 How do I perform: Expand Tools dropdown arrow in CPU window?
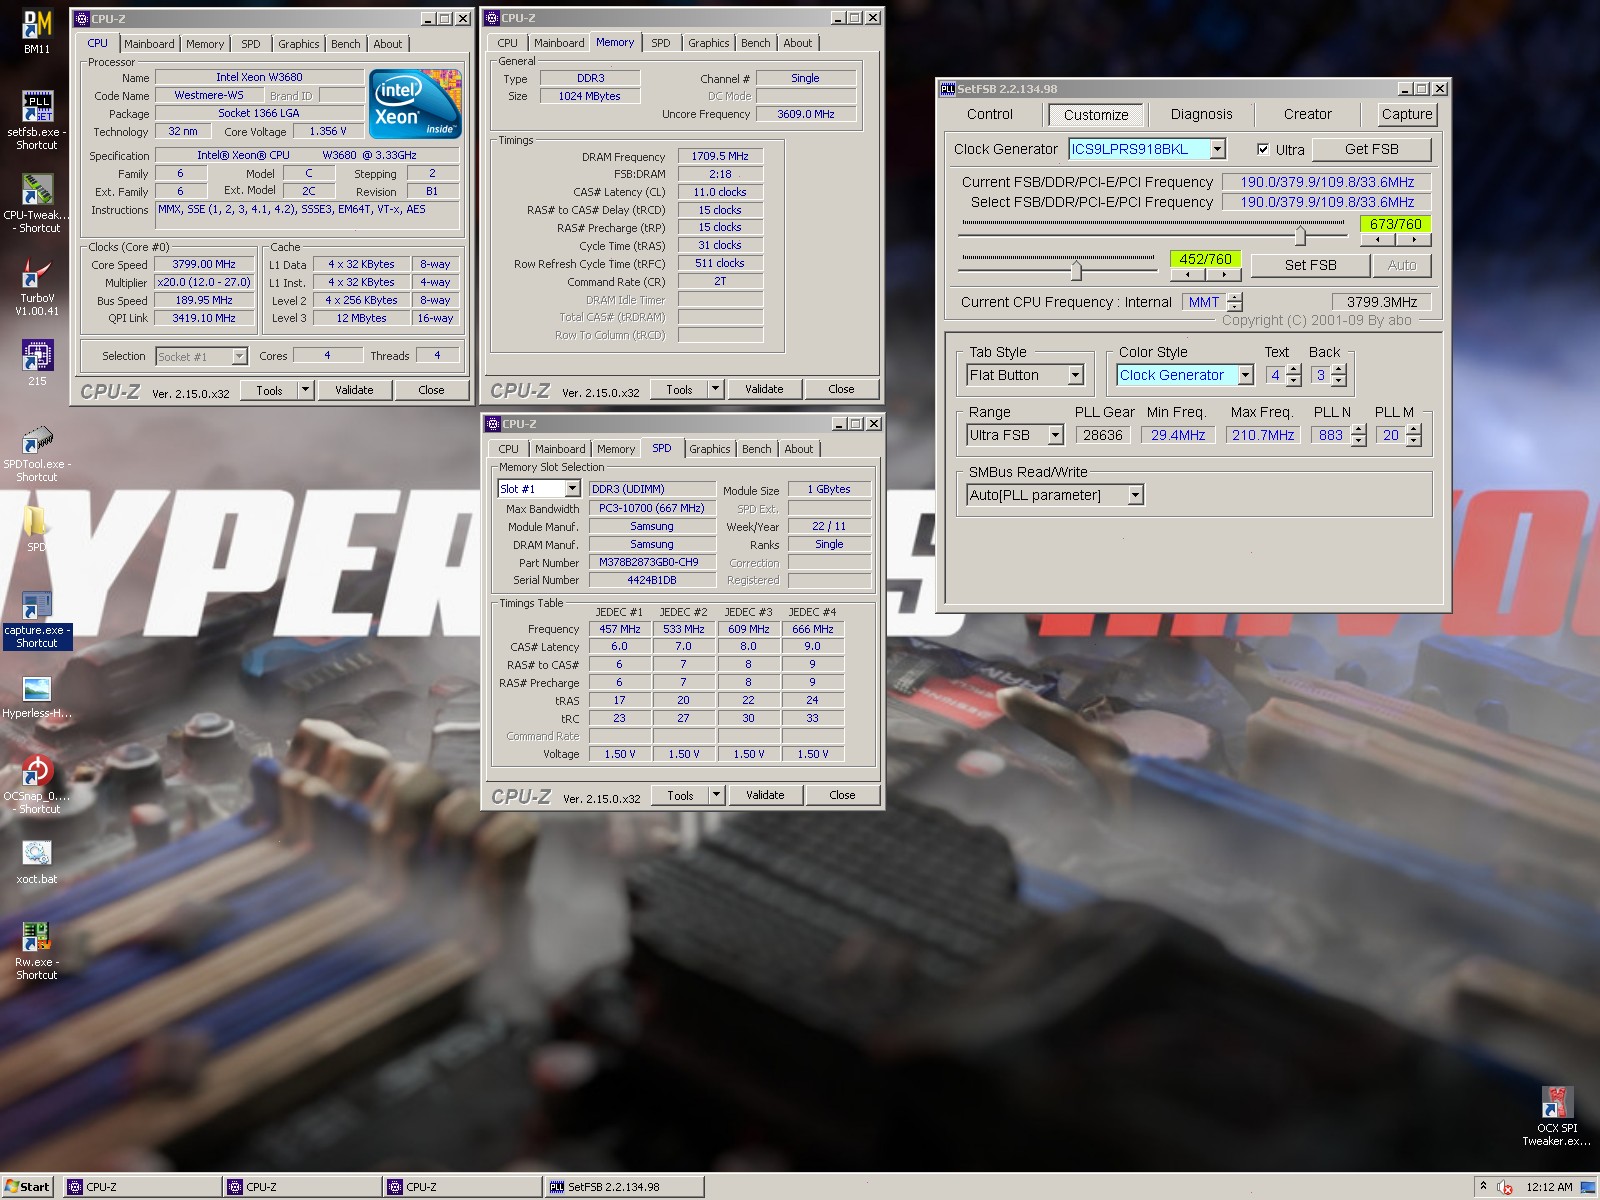[306, 390]
